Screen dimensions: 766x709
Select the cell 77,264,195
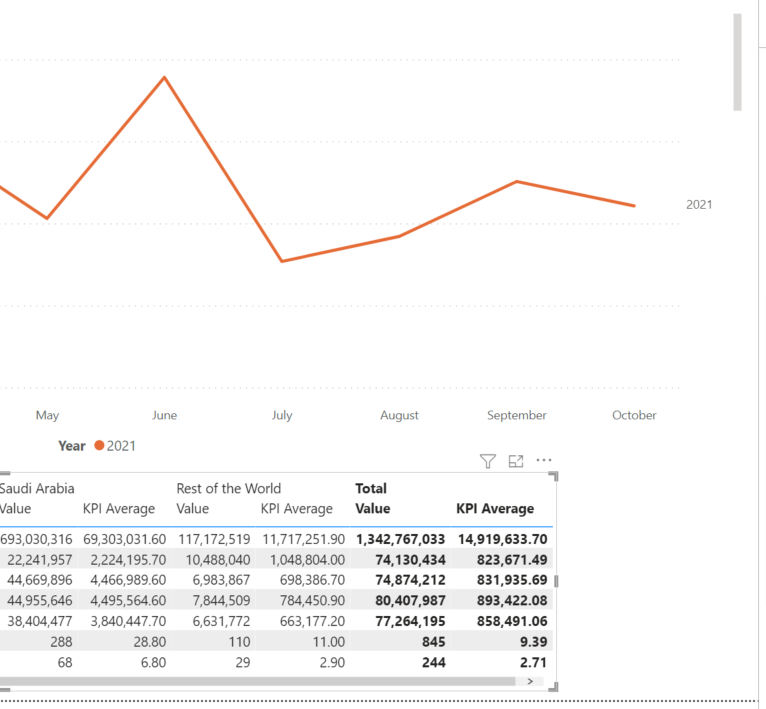(x=410, y=622)
